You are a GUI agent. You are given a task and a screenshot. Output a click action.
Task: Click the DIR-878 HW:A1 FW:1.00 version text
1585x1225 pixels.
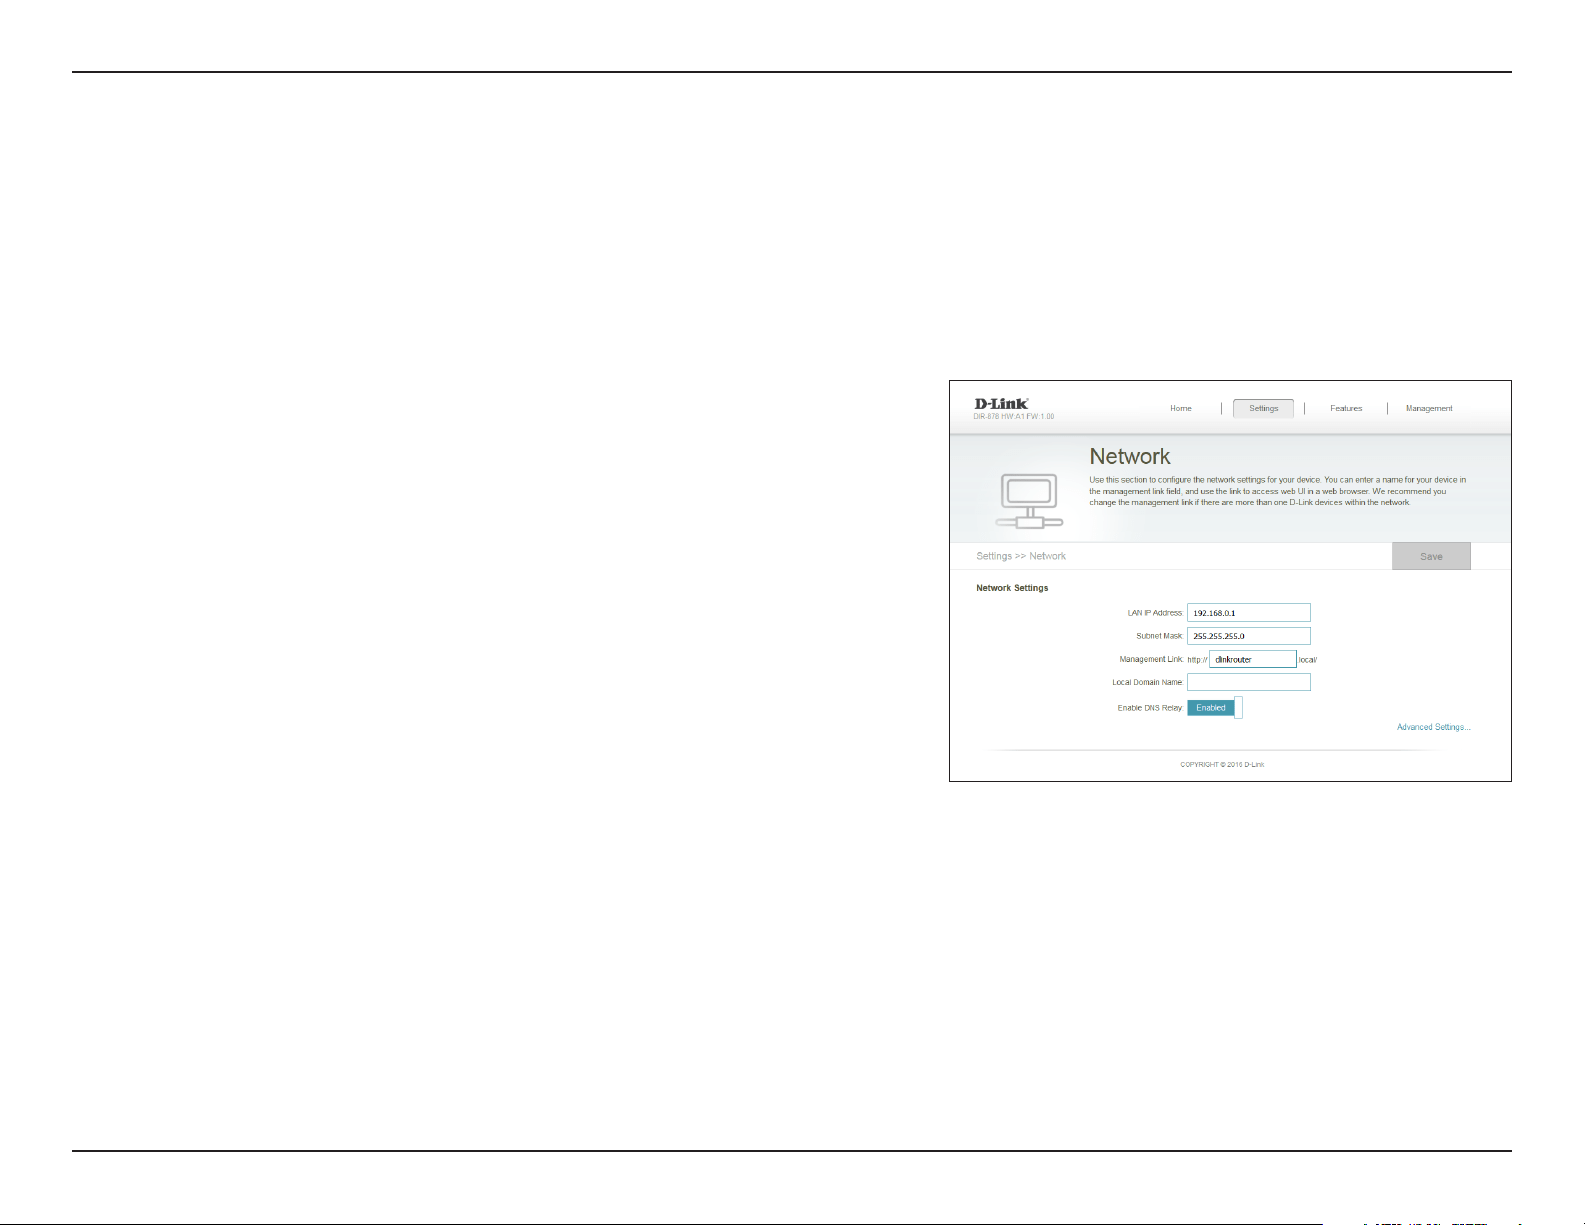(1014, 416)
